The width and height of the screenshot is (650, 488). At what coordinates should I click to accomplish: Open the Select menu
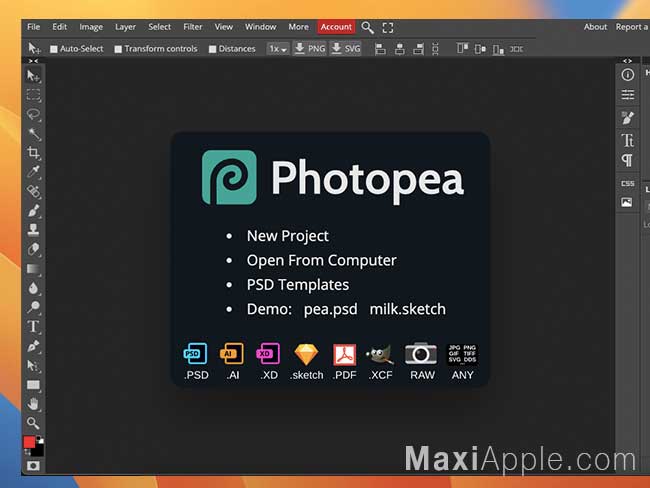click(x=160, y=27)
